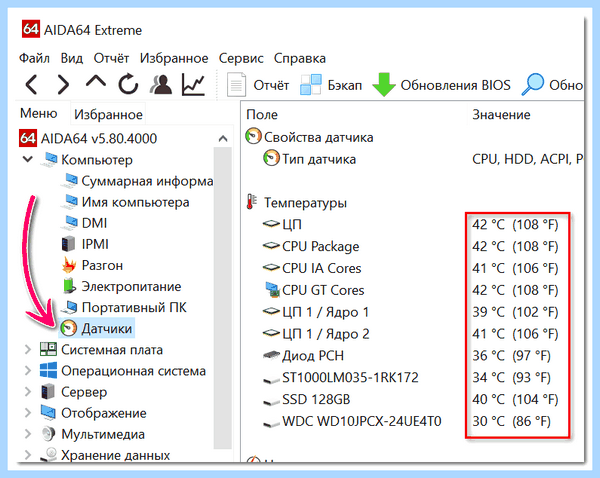
Task: Click the Портативный ПК laptop icon
Action: click(69, 307)
